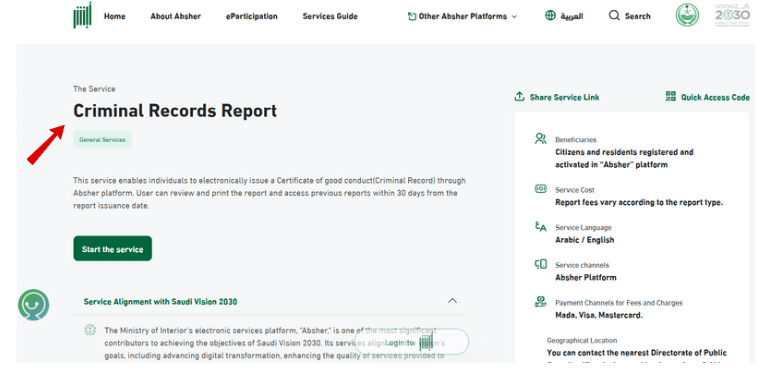763x371 pixels.
Task: Click the 'Arabic / English' value
Action: pyautogui.click(x=584, y=240)
